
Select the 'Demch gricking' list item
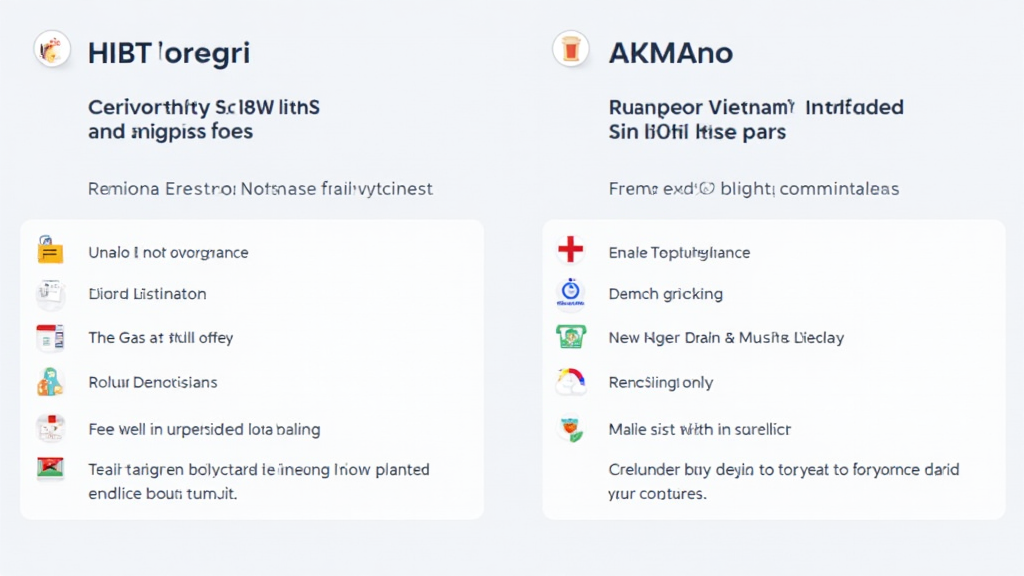coord(665,294)
